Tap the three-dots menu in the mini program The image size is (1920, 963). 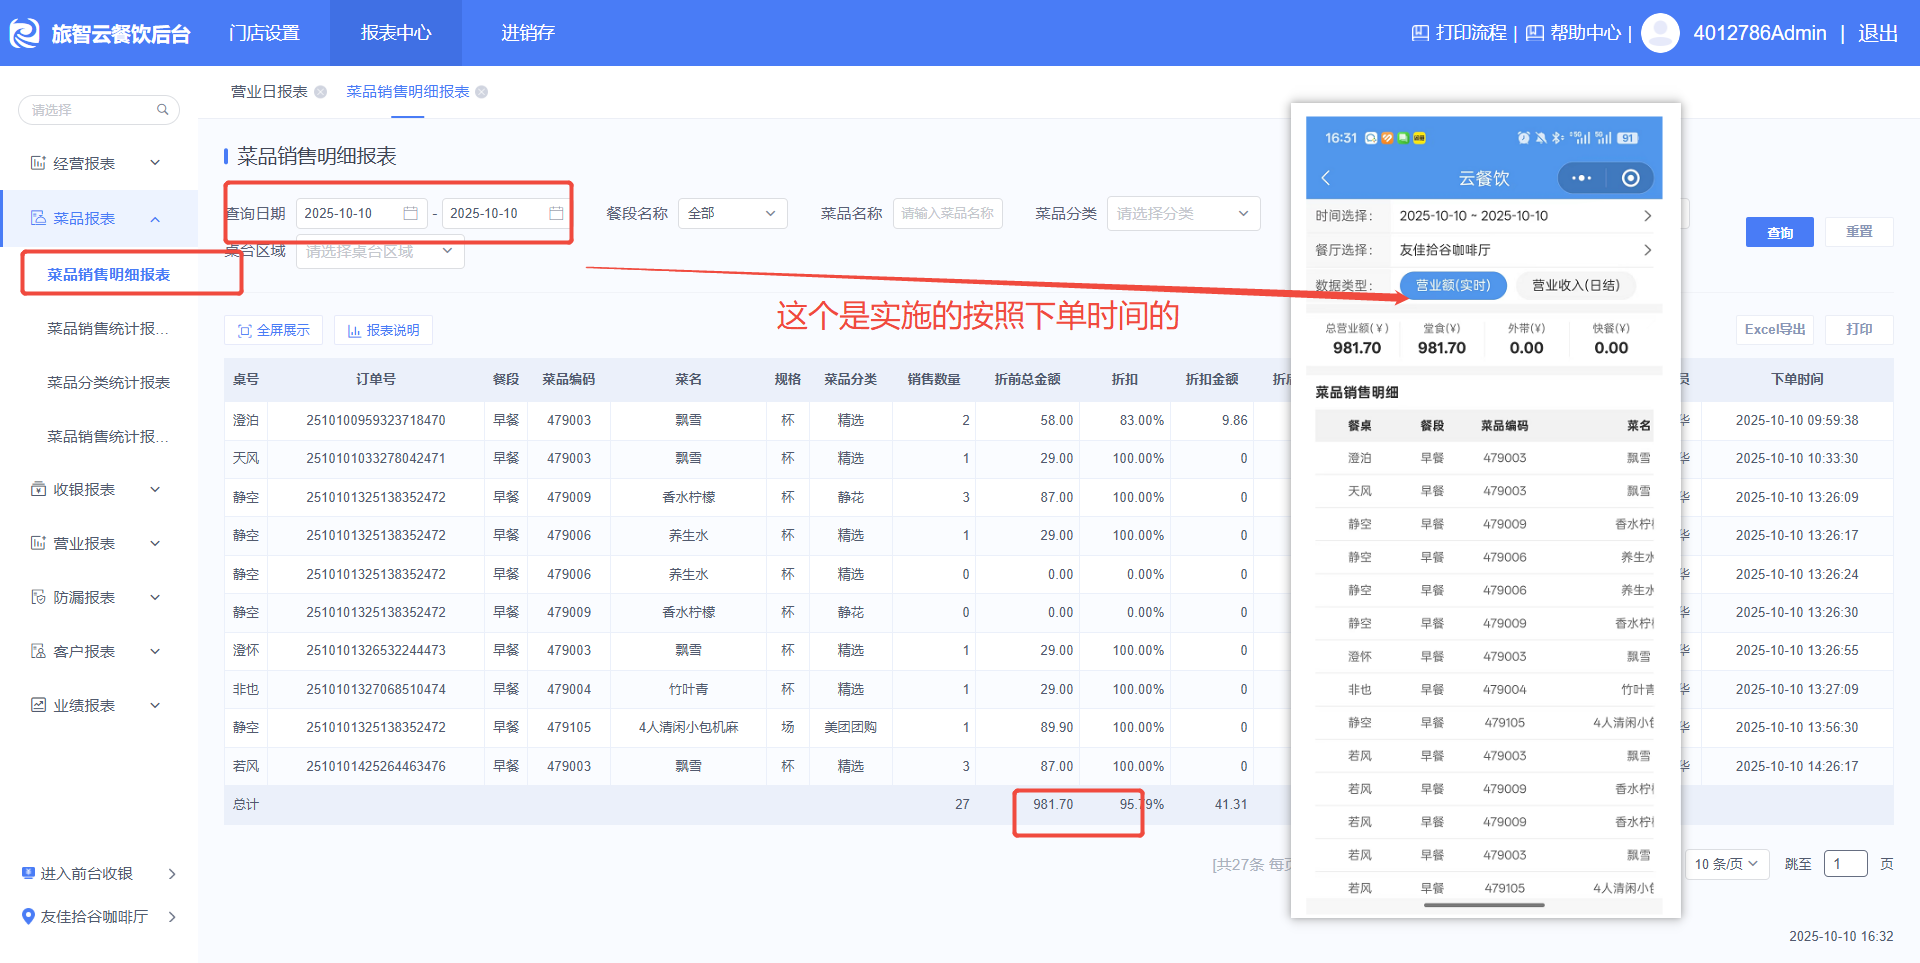click(x=1581, y=178)
